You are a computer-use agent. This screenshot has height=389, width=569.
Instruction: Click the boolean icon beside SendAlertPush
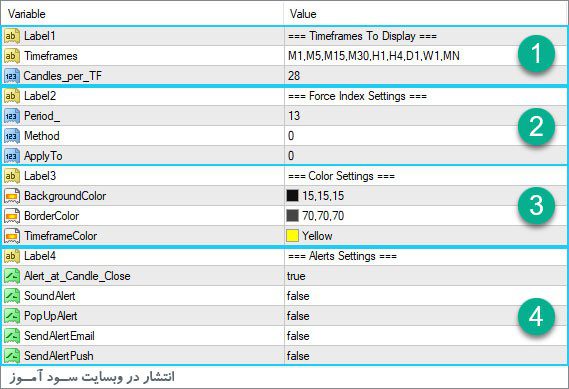point(12,356)
